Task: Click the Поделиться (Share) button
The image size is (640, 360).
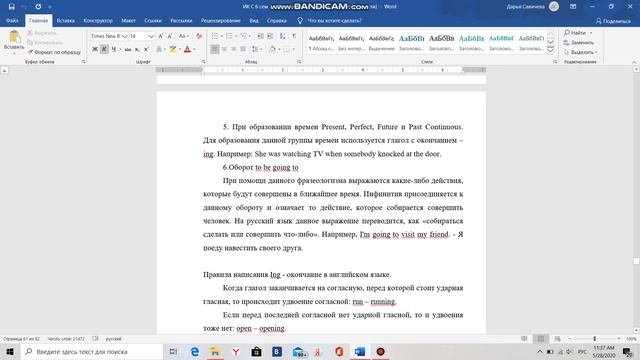Action: pyautogui.click(x=613, y=21)
